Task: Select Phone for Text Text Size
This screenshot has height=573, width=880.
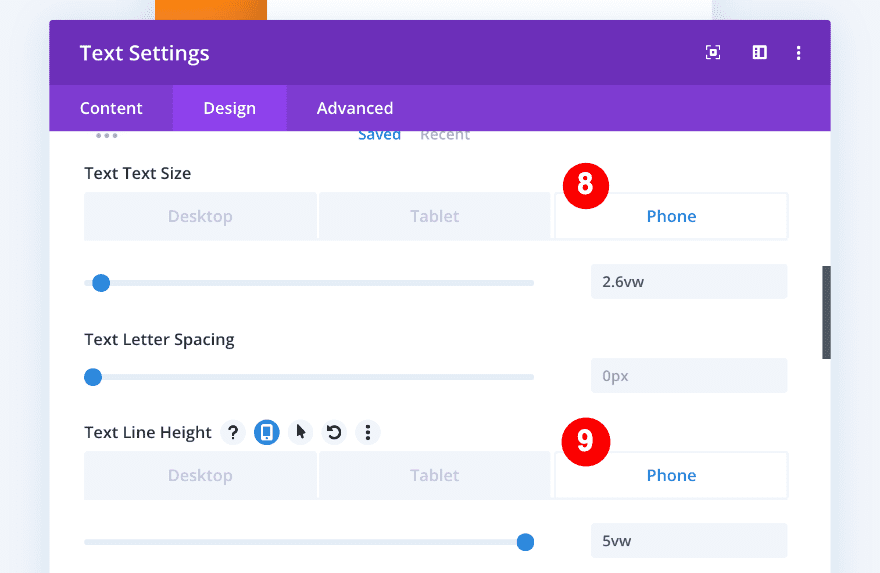Action: [671, 216]
